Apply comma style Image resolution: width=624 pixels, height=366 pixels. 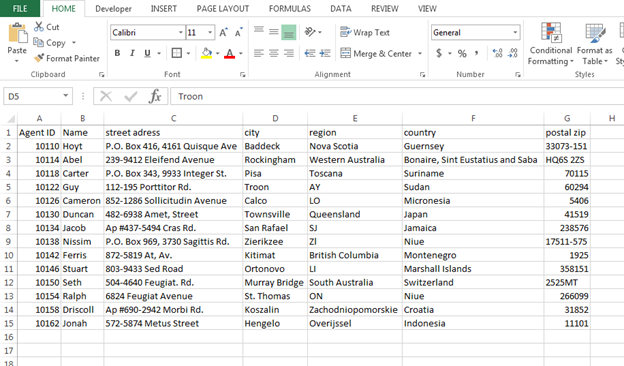[x=476, y=53]
